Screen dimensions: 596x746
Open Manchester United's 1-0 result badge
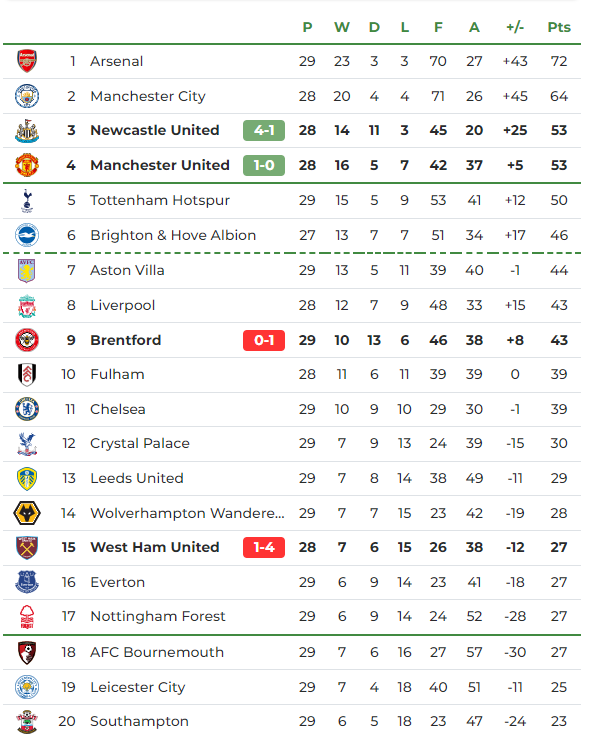pos(264,165)
